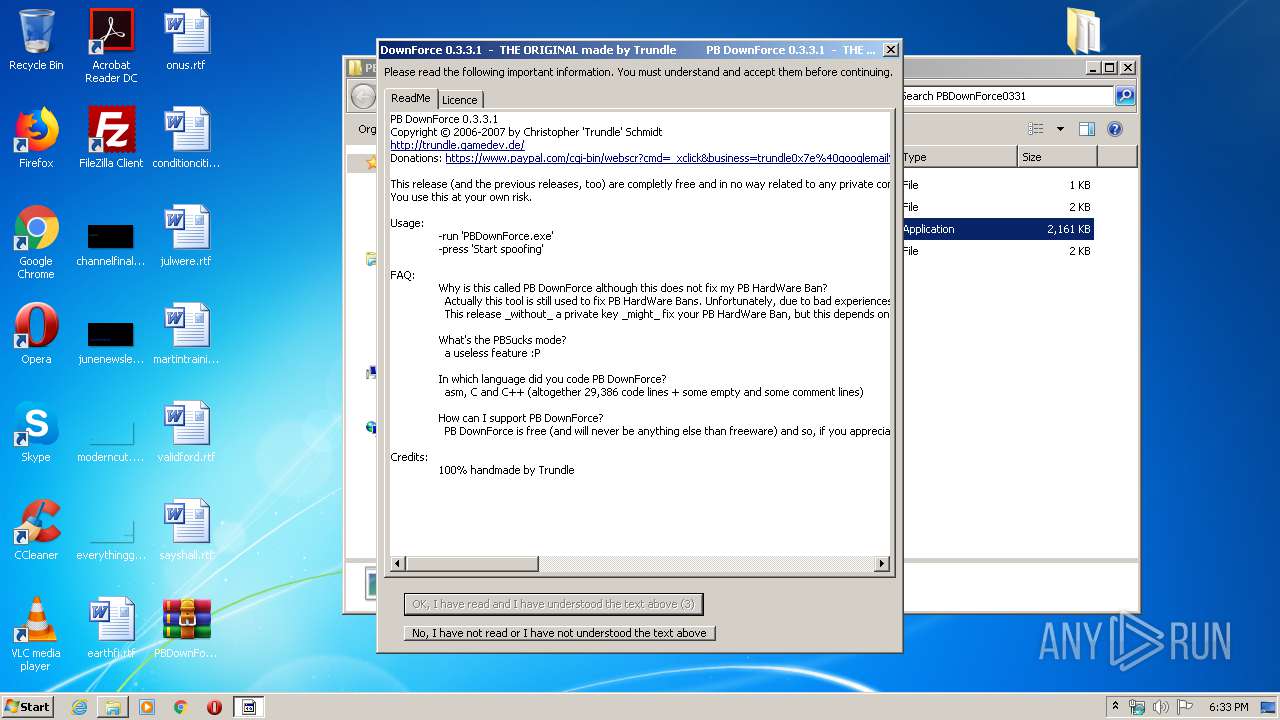The width and height of the screenshot is (1280, 720).
Task: Click the volume icon in system tray
Action: tap(1161, 707)
